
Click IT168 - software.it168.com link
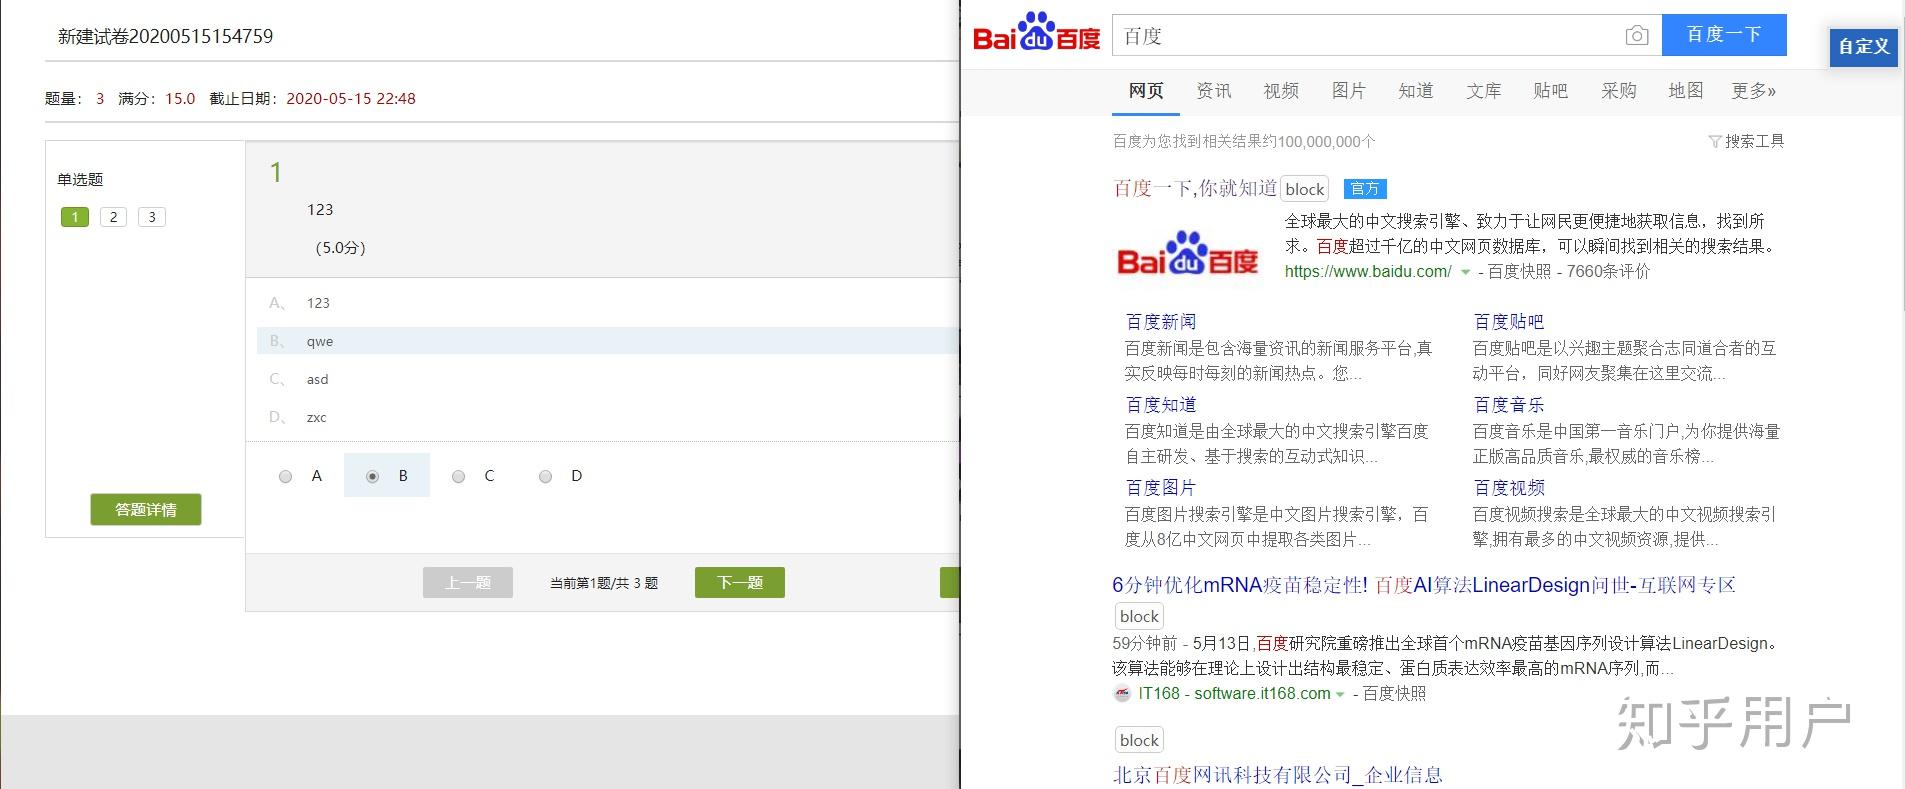[1234, 694]
